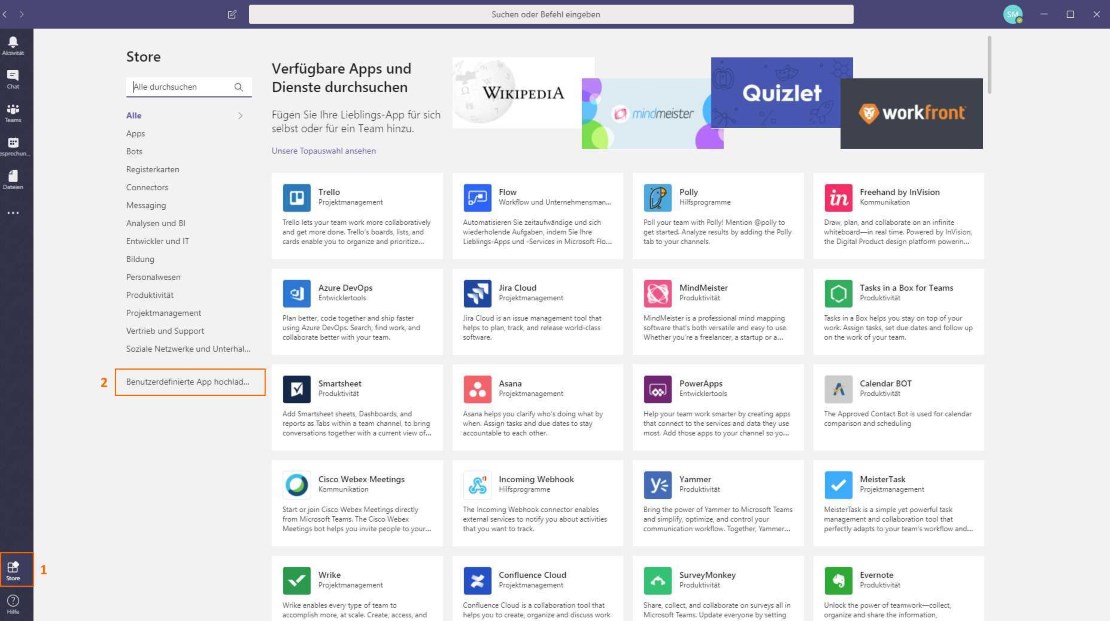
Task: Click the Suchen oder Befehl eingeben box
Action: tap(551, 14)
